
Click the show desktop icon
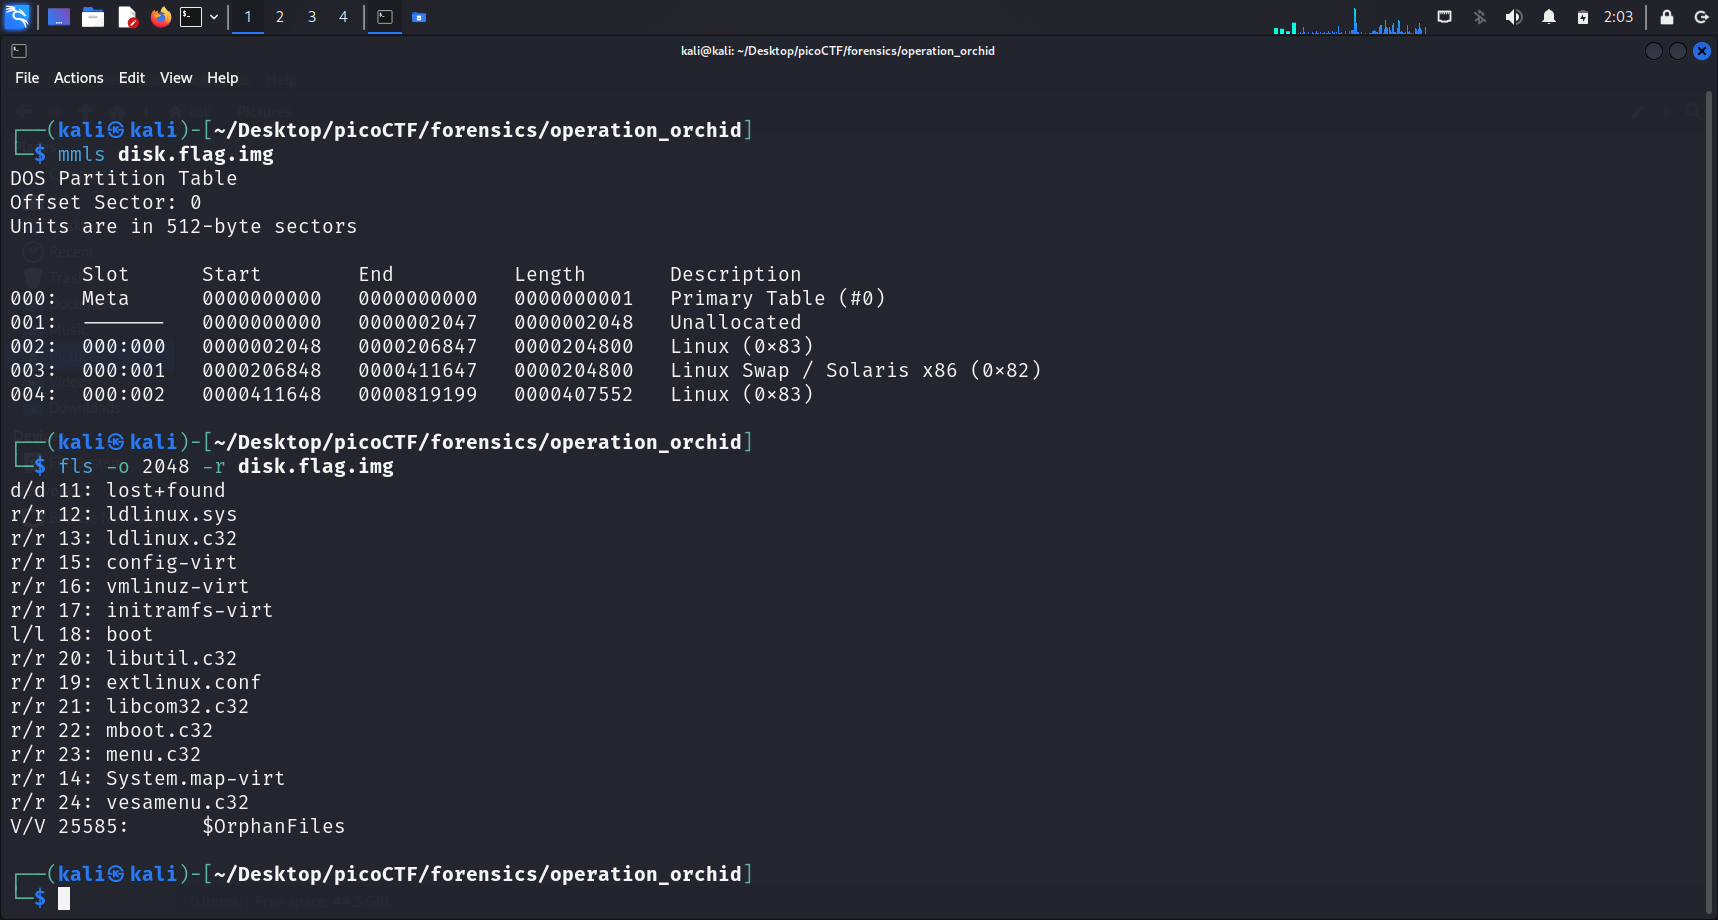[59, 17]
